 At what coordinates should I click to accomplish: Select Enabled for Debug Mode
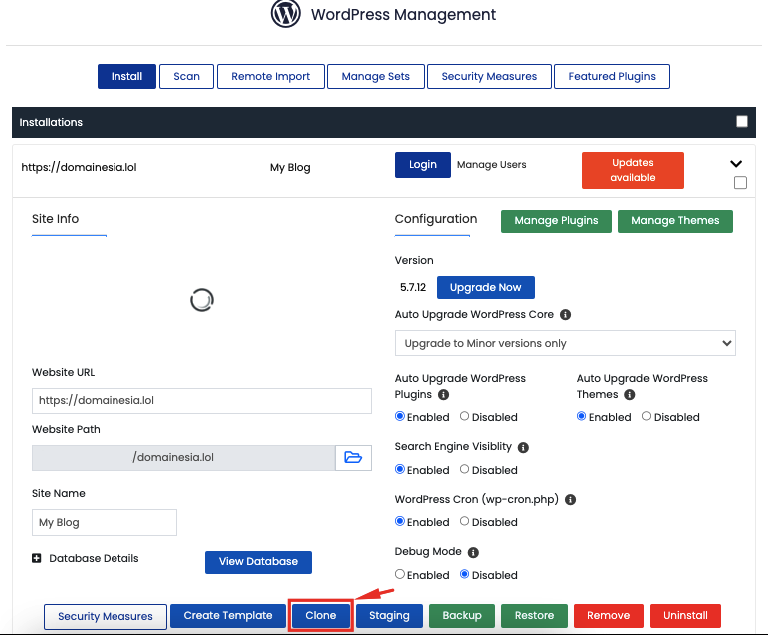pyautogui.click(x=400, y=574)
